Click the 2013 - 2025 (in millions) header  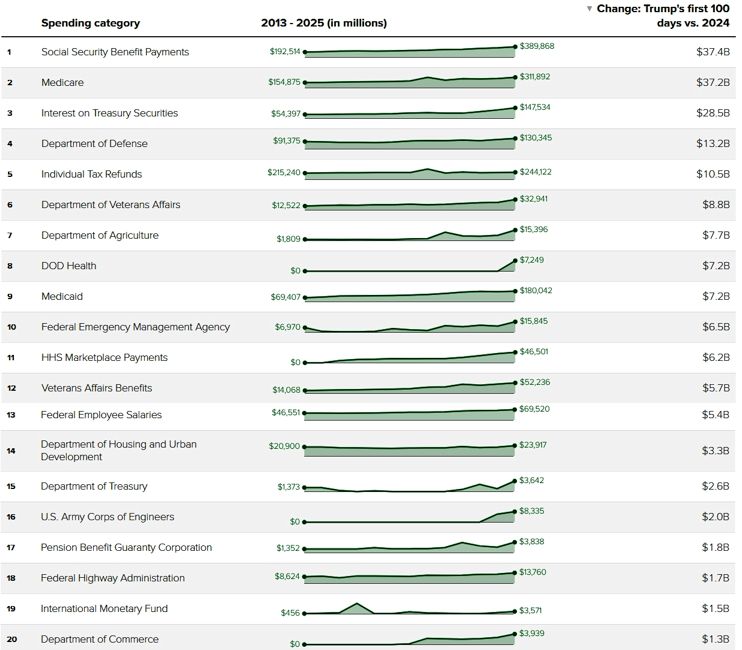point(322,23)
